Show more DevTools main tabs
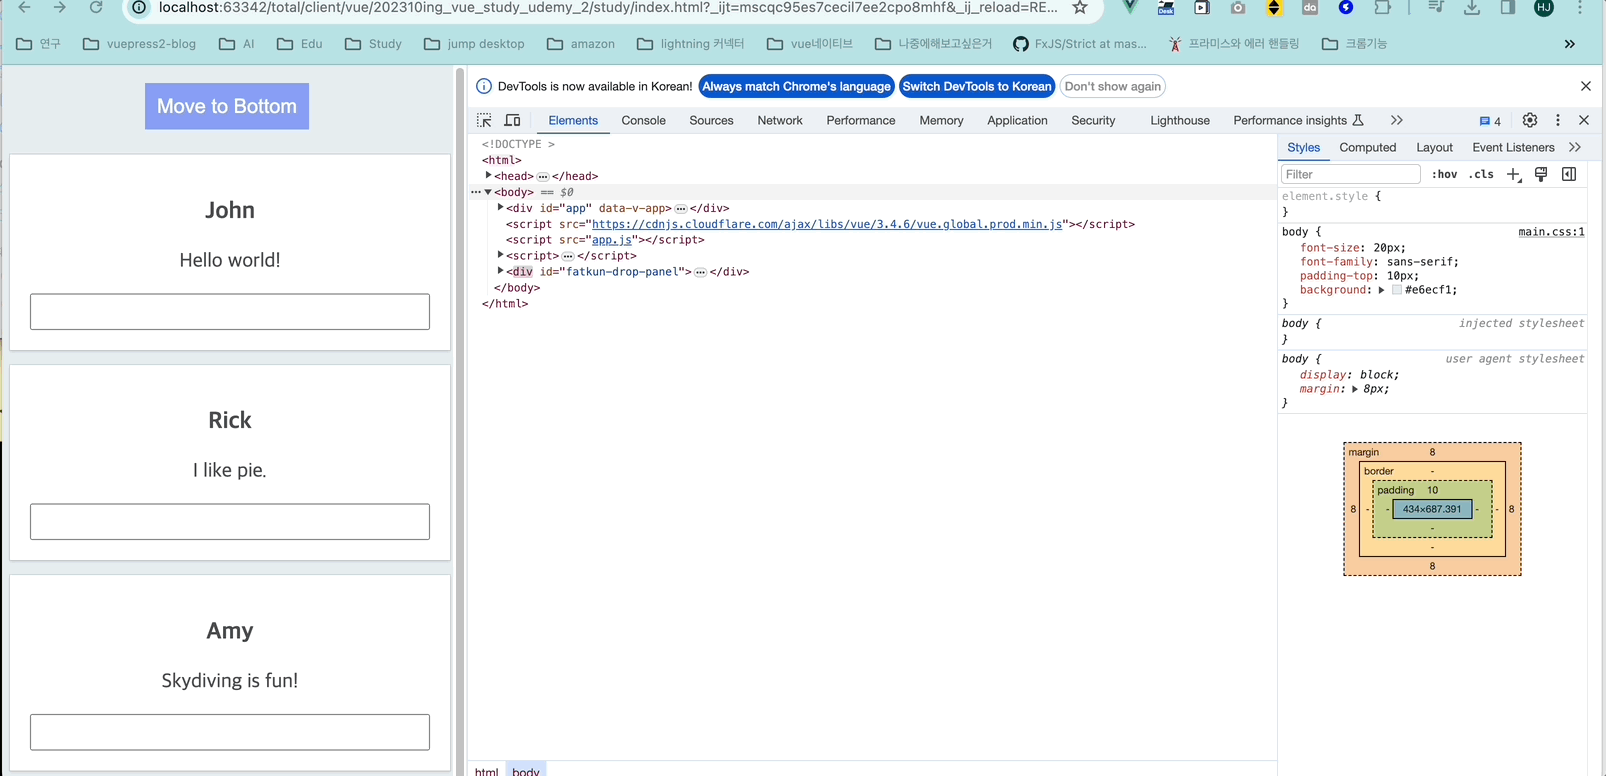This screenshot has height=776, width=1606. point(1397,120)
